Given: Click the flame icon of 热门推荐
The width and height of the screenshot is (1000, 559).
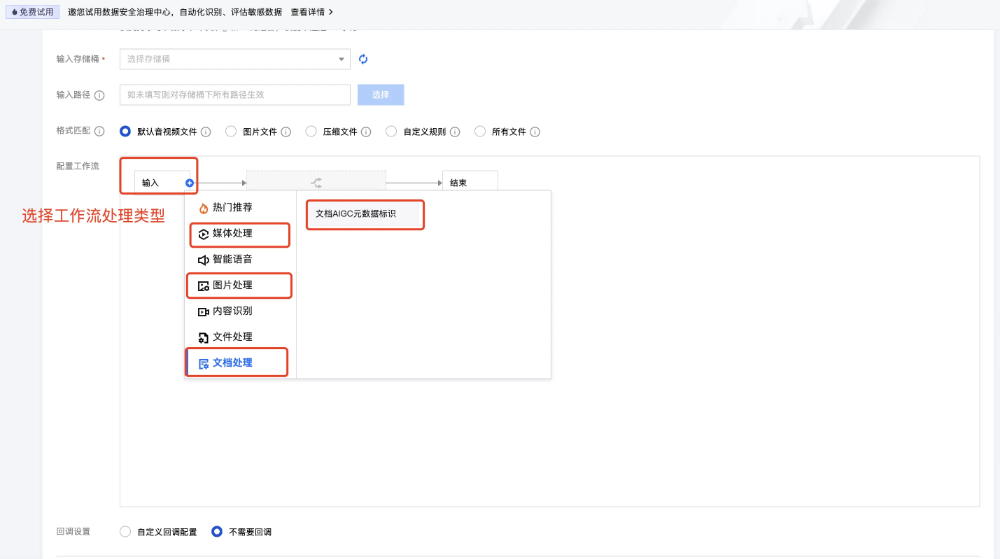Looking at the screenshot, I should pos(203,208).
